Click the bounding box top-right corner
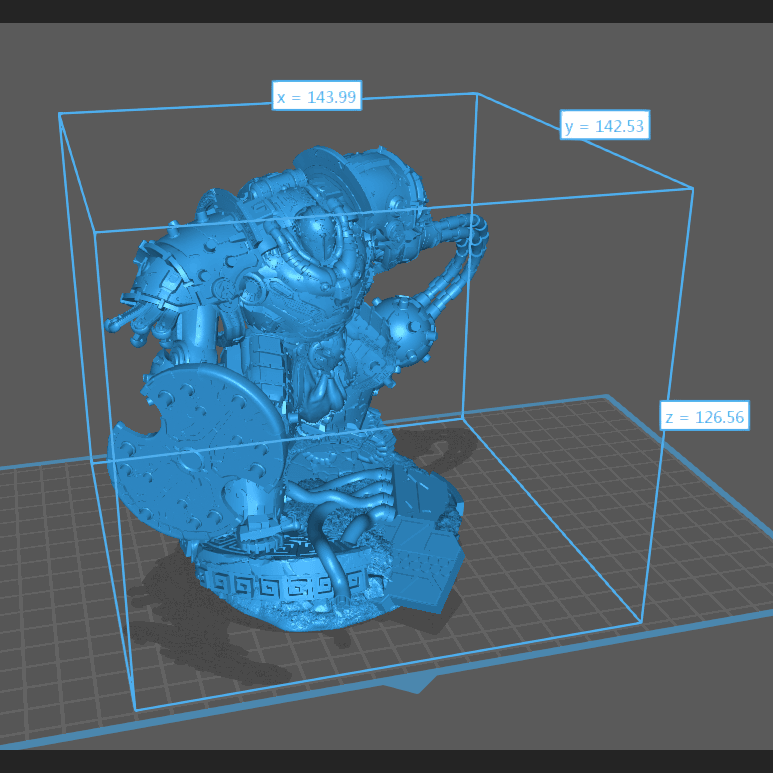The height and width of the screenshot is (773, 773). point(692,188)
